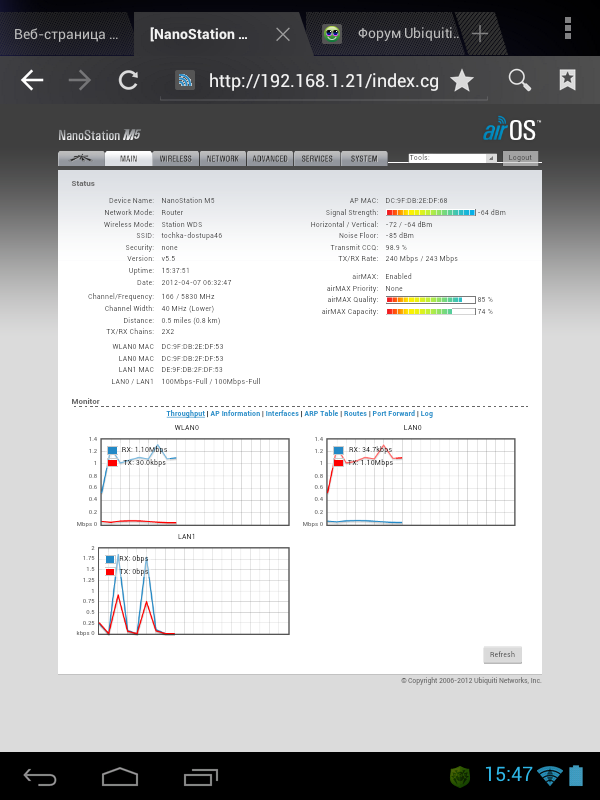
Task: Click LAN0 blue RX legend swatch
Action: [x=338, y=450]
